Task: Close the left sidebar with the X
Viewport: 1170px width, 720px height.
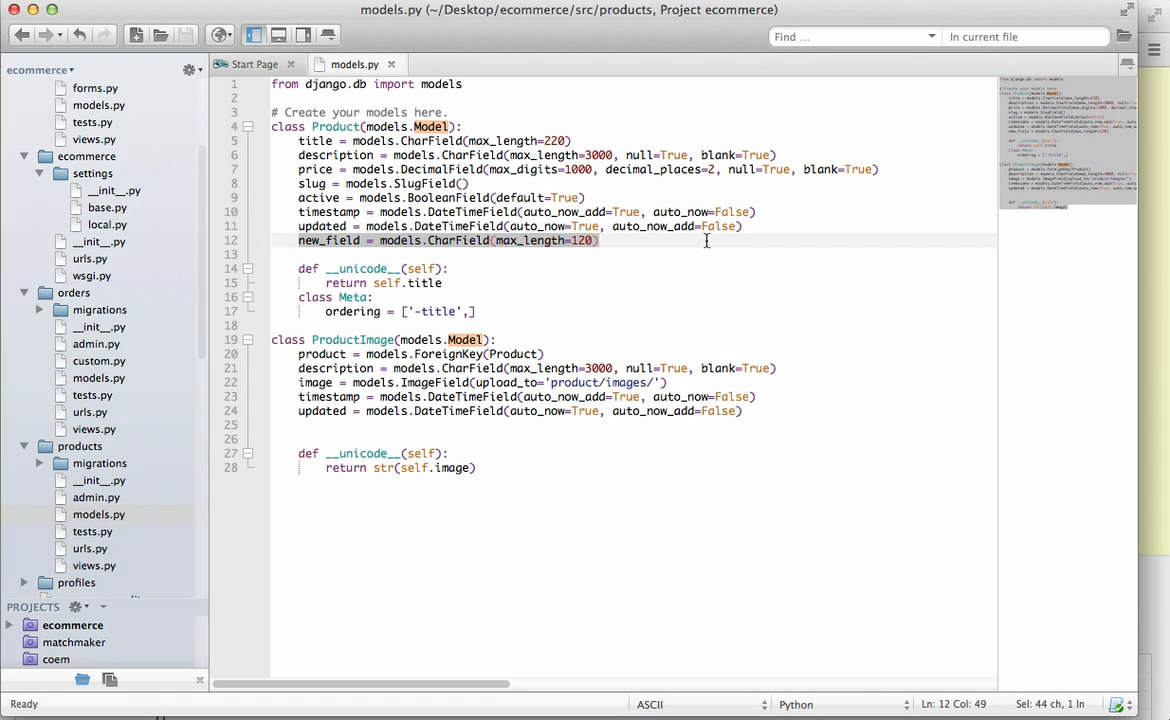Action: tap(199, 680)
